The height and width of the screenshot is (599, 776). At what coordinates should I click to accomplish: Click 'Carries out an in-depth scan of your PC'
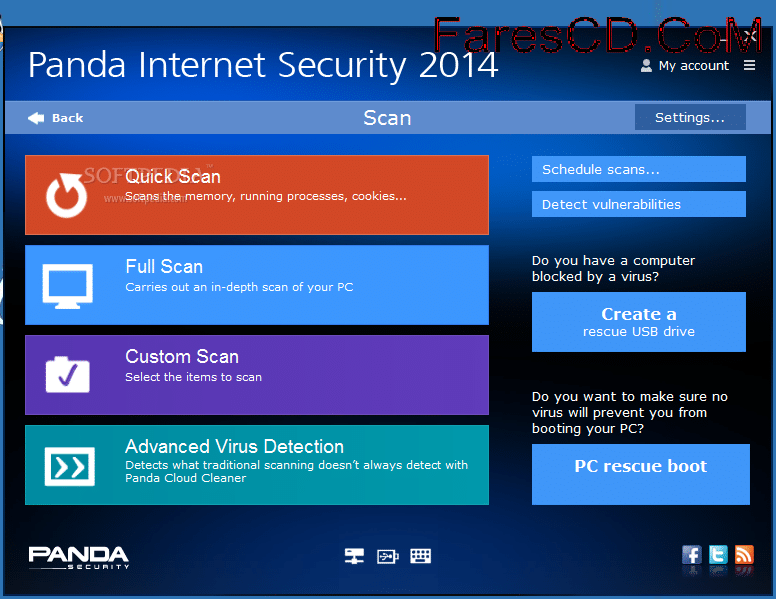pos(239,287)
